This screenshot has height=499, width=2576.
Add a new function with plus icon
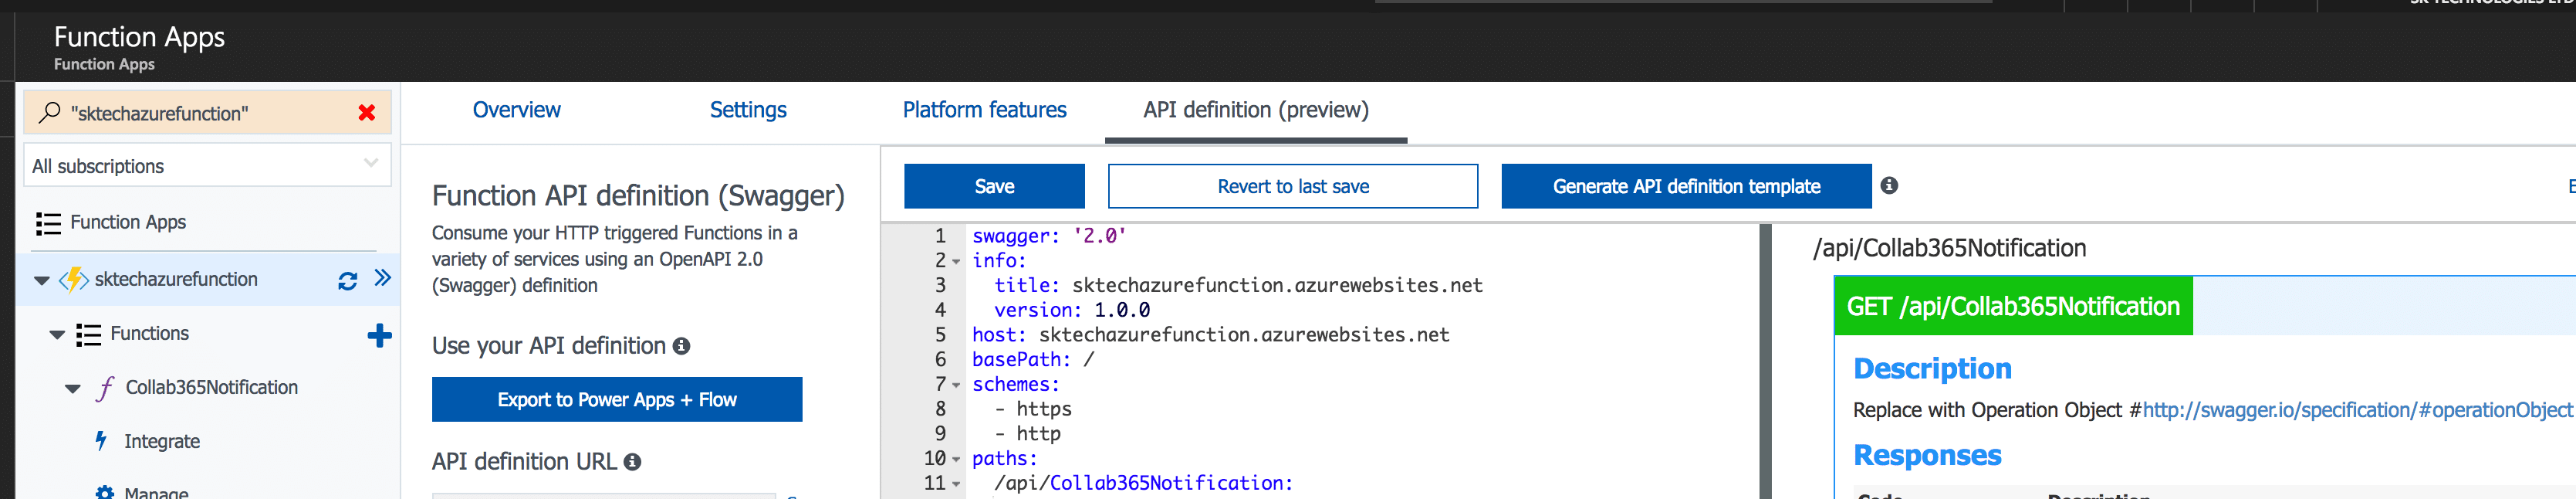pos(379,335)
